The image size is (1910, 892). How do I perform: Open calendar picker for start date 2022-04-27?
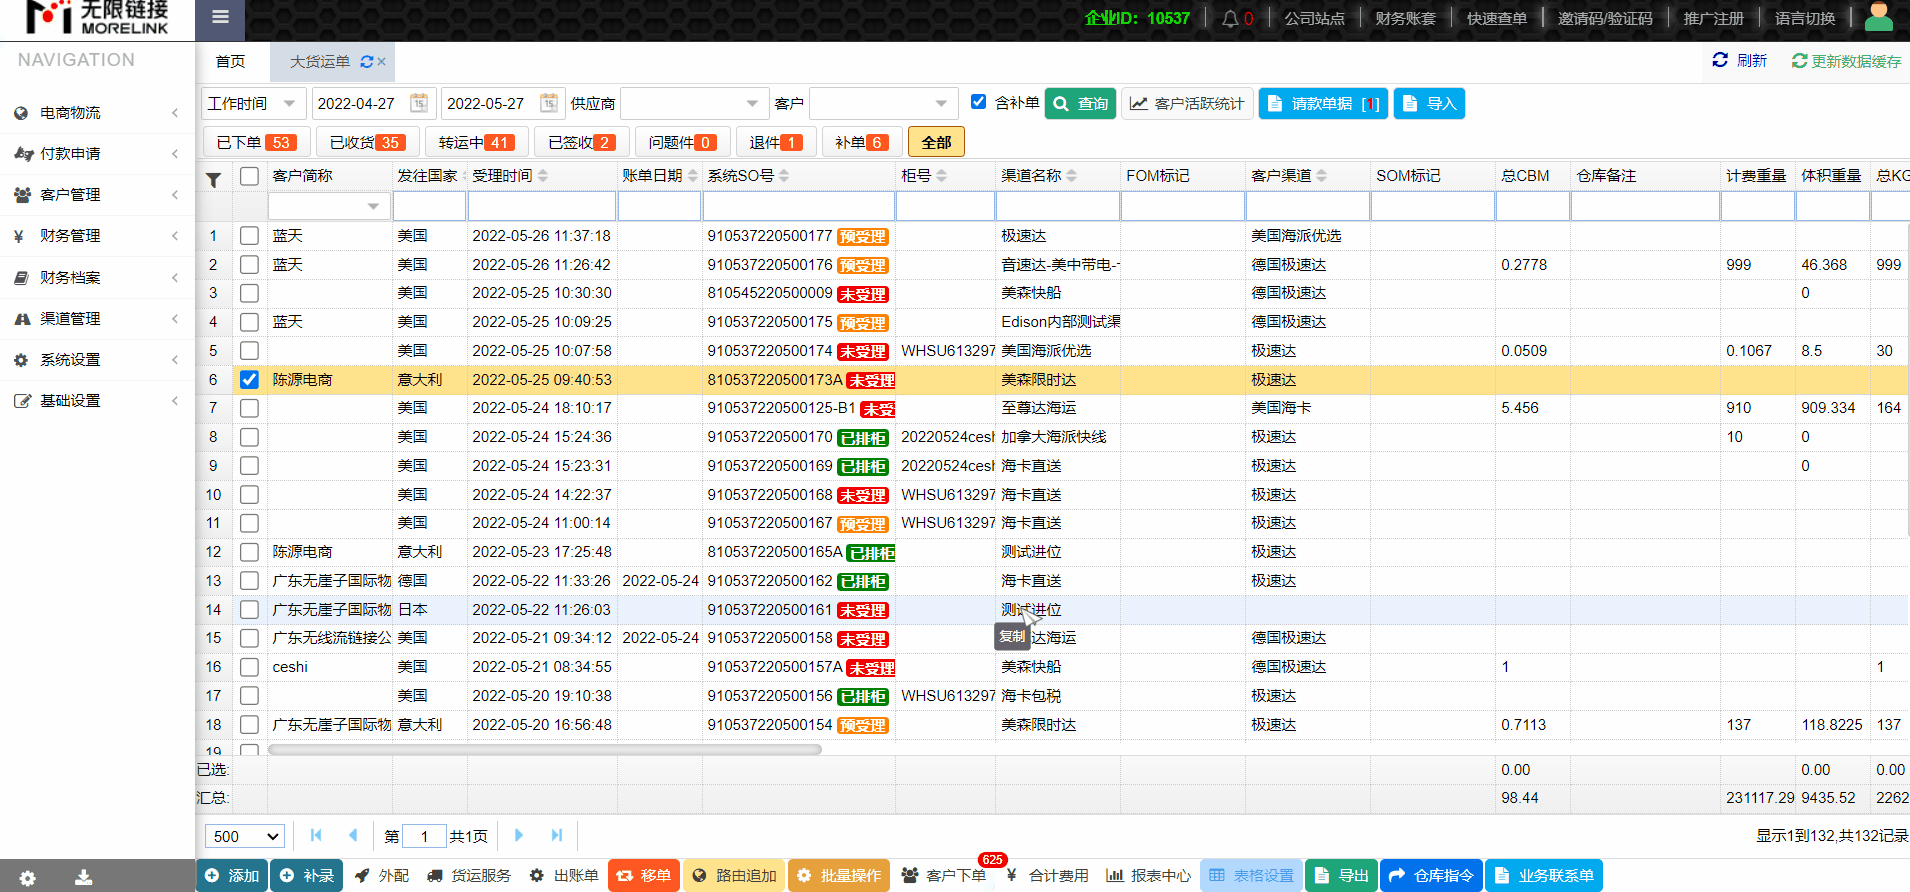tap(419, 103)
